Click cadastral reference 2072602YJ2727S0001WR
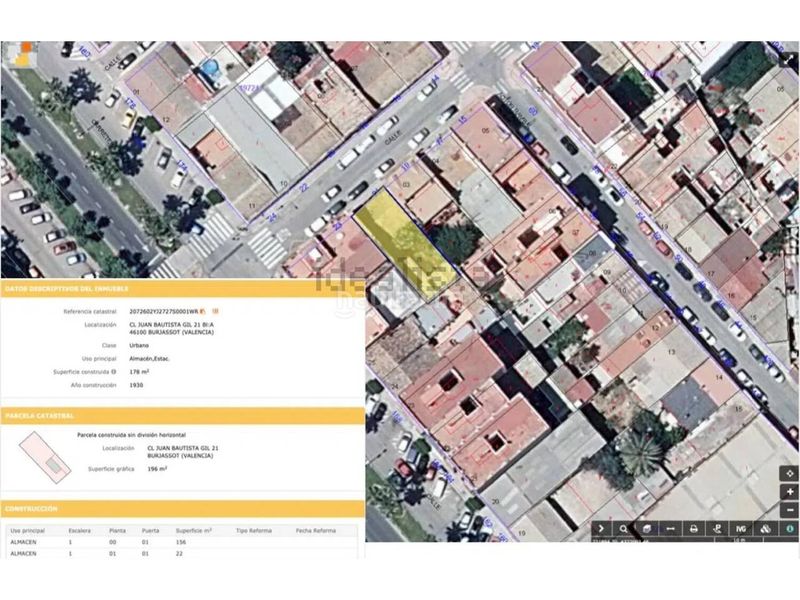Viewport: 800px width, 600px height. coord(163,311)
